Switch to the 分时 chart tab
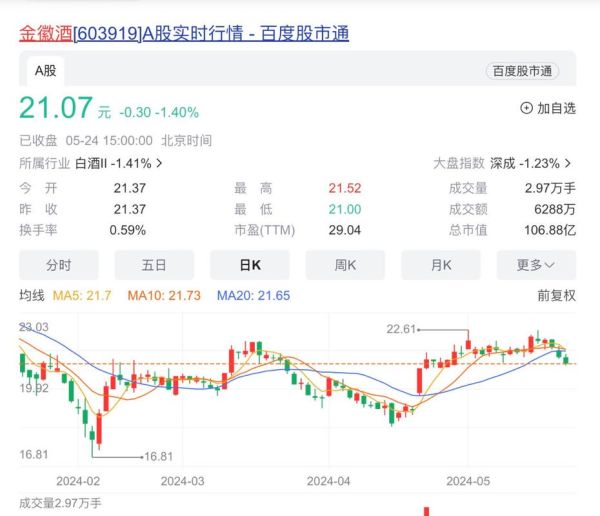 [59, 265]
